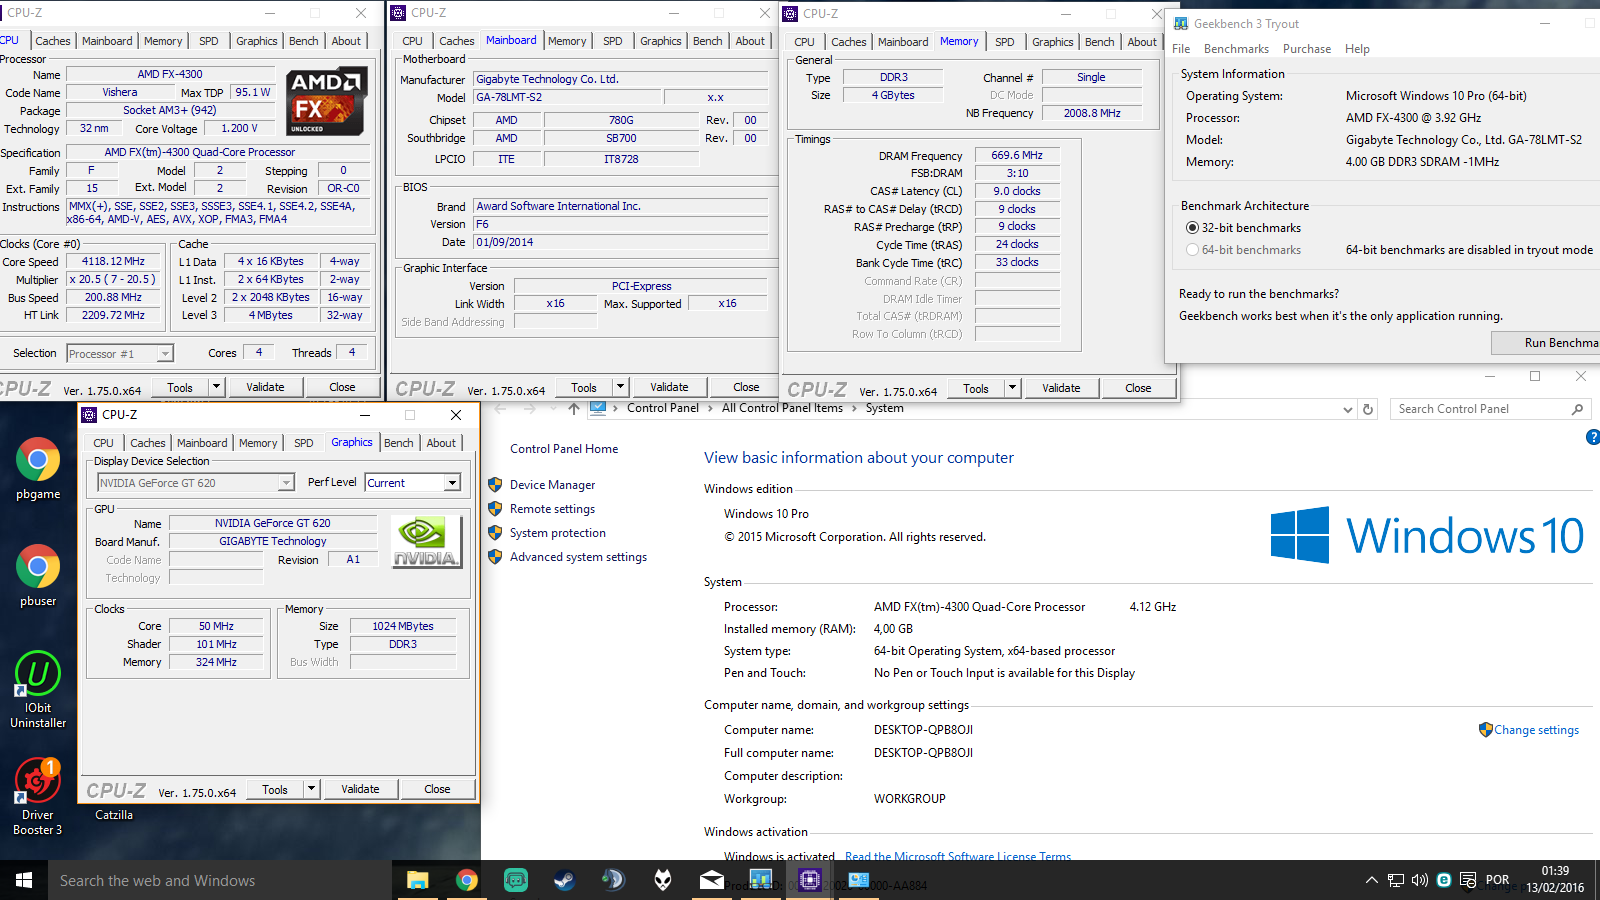
Task: Click the AMD FX logo in CPU-Z CPU window
Action: click(326, 102)
